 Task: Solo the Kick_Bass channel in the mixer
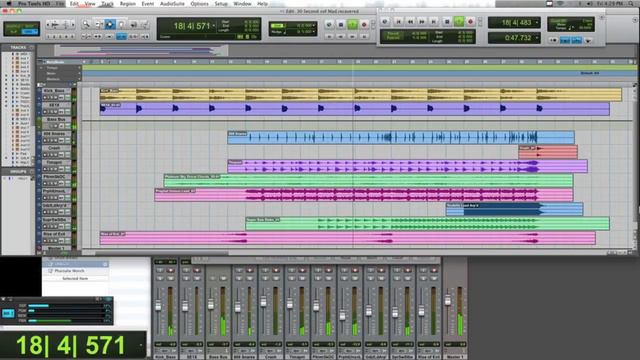tap(160, 278)
